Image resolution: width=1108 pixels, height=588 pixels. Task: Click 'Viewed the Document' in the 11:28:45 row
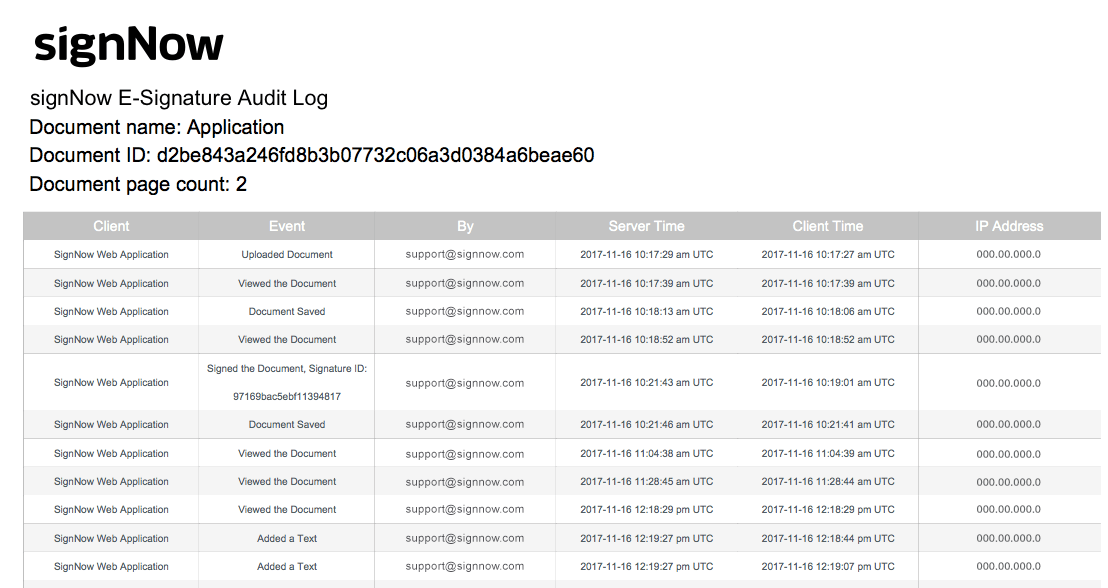287,481
